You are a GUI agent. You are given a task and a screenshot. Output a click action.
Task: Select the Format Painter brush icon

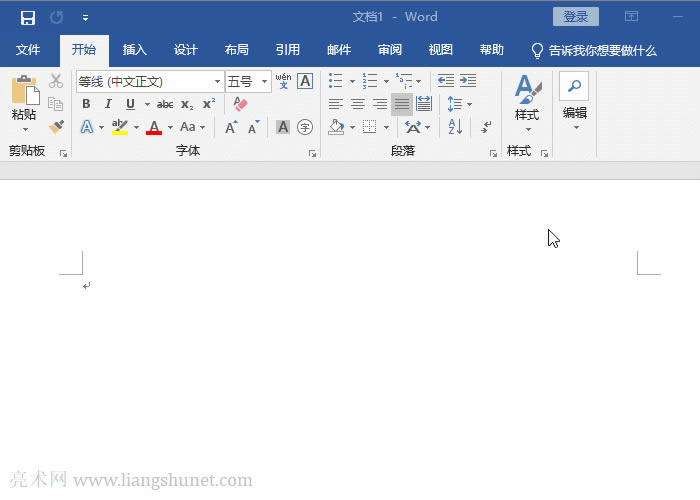[x=56, y=127]
